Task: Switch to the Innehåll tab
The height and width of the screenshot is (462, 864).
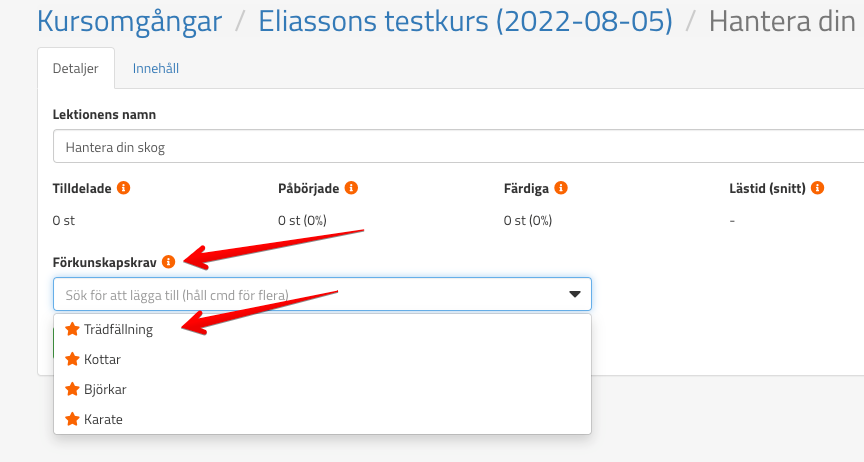Action: pyautogui.click(x=156, y=69)
